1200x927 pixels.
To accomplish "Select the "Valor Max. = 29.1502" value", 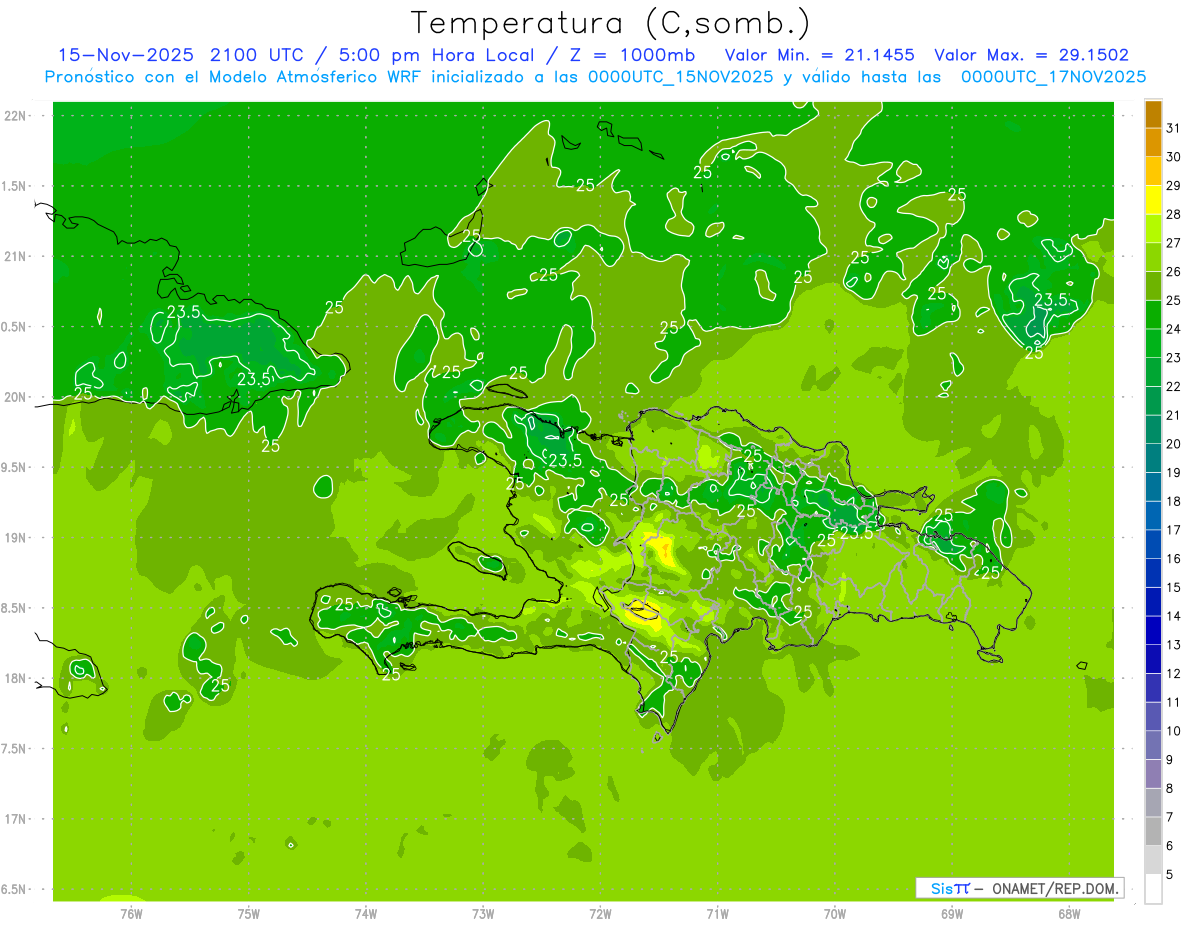I will [1031, 55].
